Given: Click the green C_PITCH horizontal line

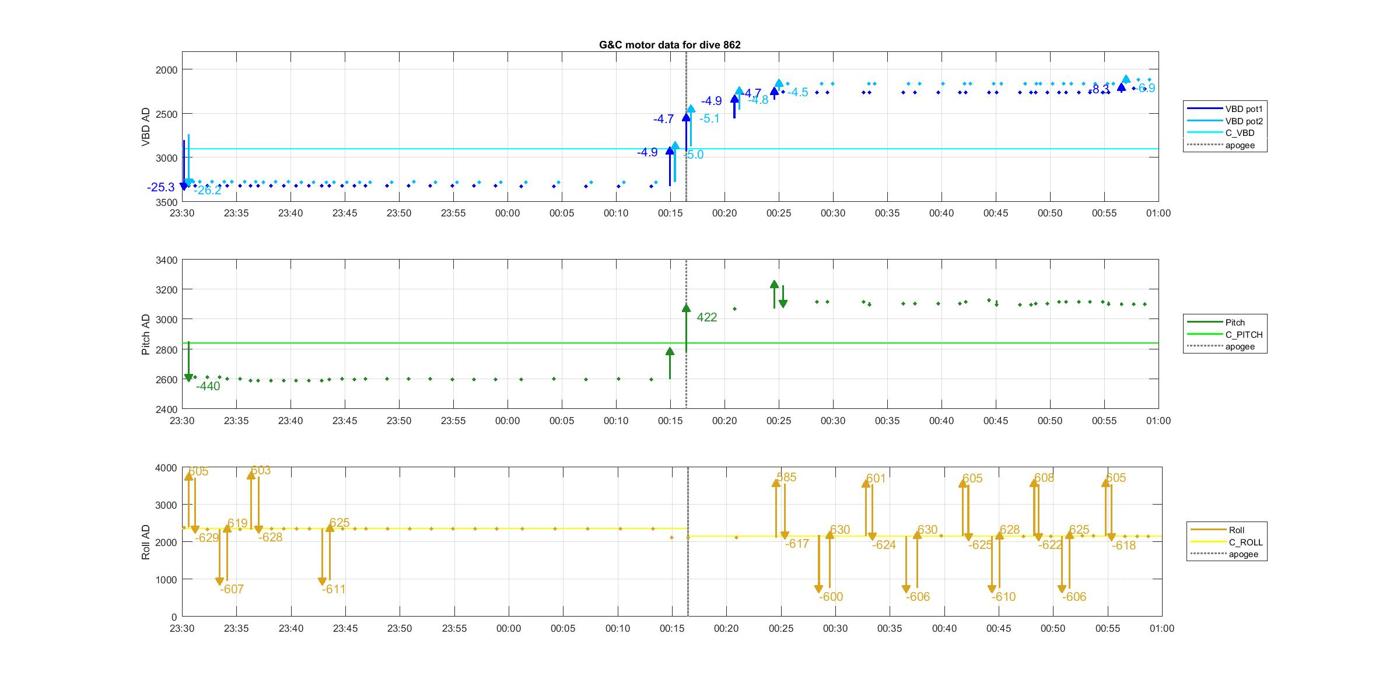Looking at the screenshot, I should [670, 343].
